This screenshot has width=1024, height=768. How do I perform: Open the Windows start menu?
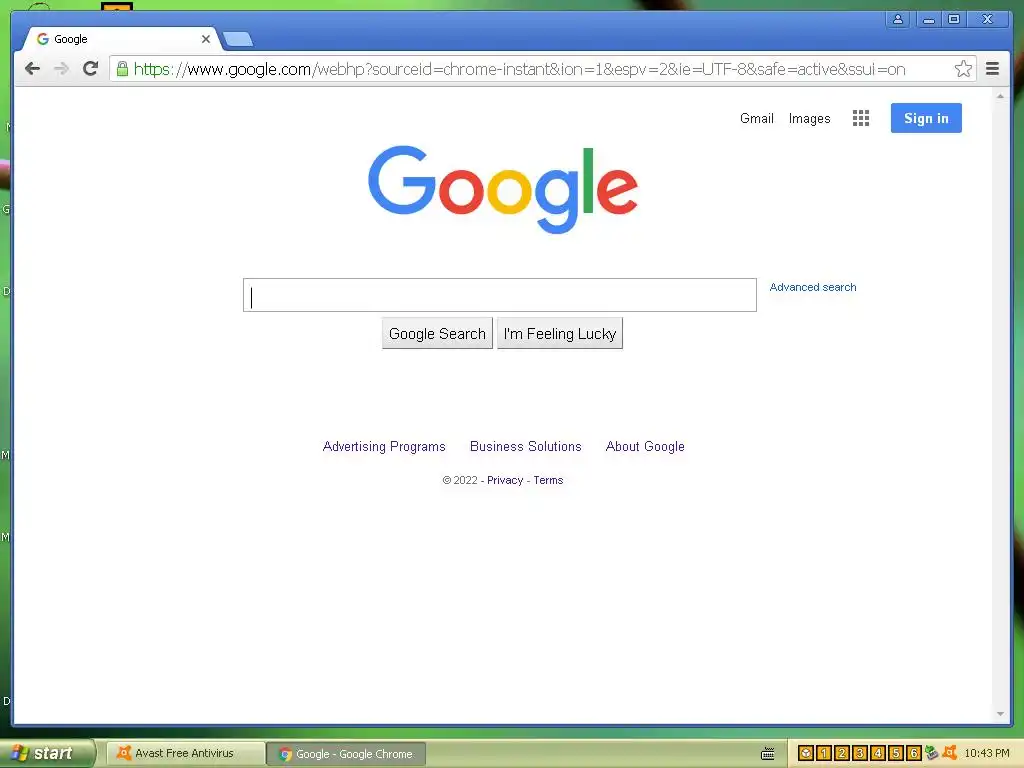pyautogui.click(x=46, y=754)
